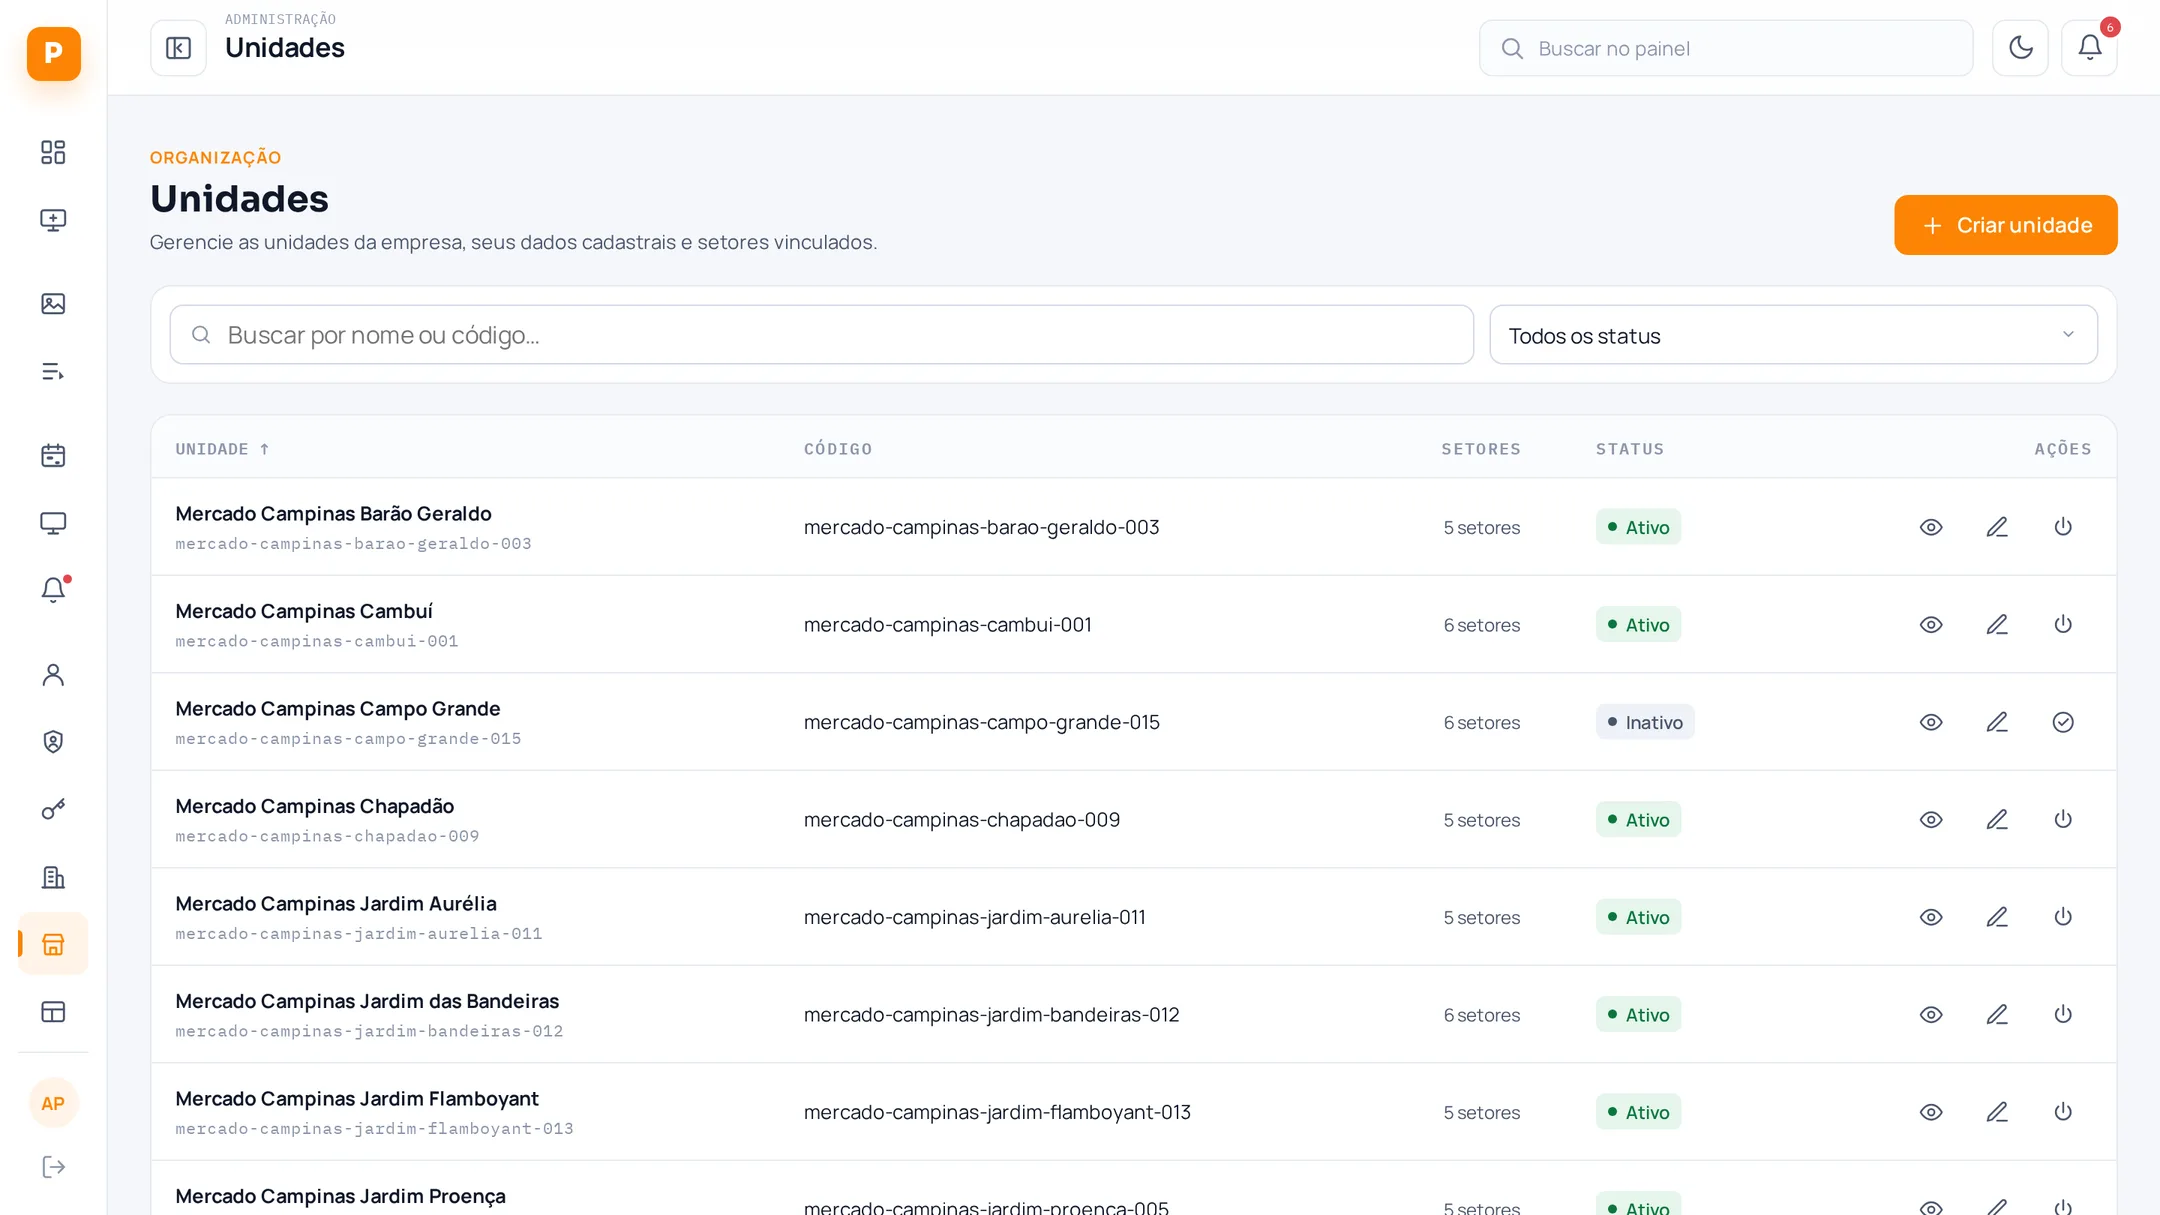Edit Mercado Campinas Jardim Flamboyant unit
2160x1215 pixels.
[x=1997, y=1112]
